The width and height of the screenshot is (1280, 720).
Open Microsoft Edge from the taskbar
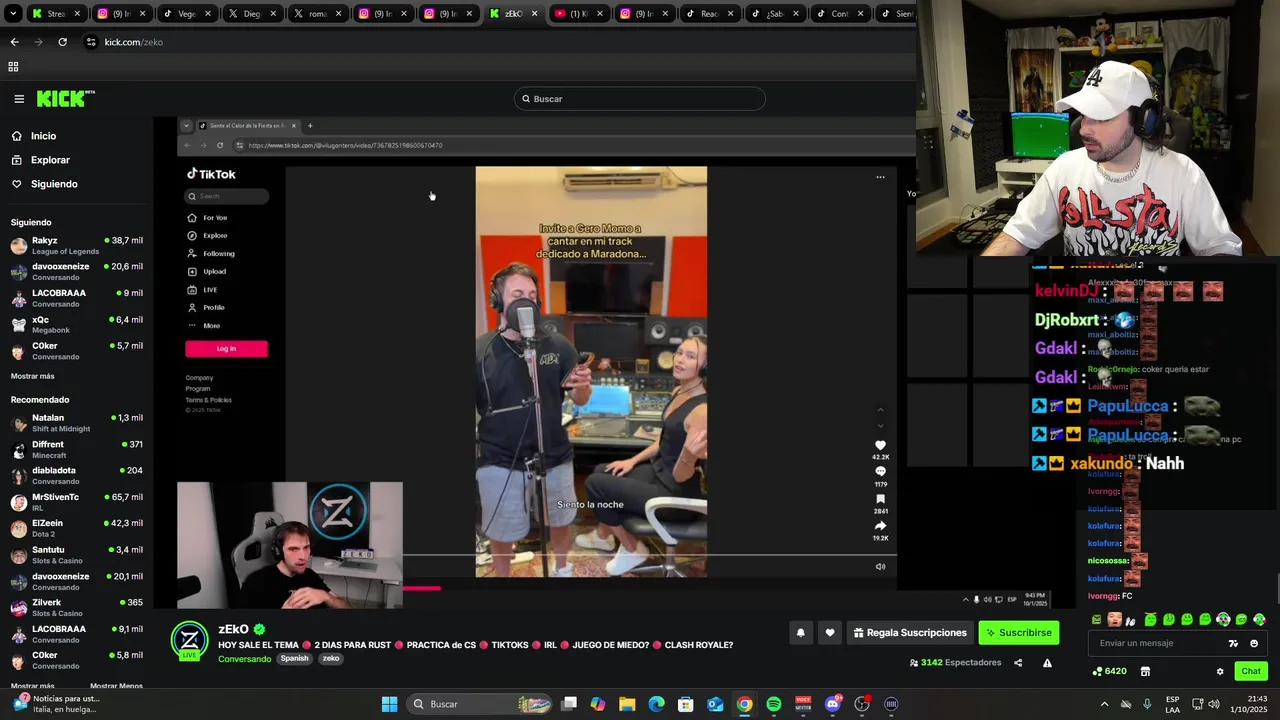tap(656, 704)
